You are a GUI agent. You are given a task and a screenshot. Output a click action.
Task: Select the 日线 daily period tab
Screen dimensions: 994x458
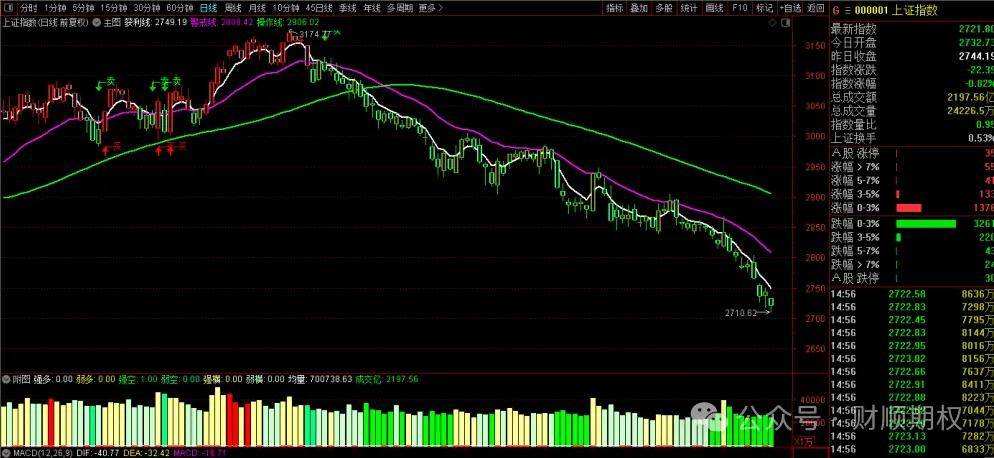coord(207,8)
